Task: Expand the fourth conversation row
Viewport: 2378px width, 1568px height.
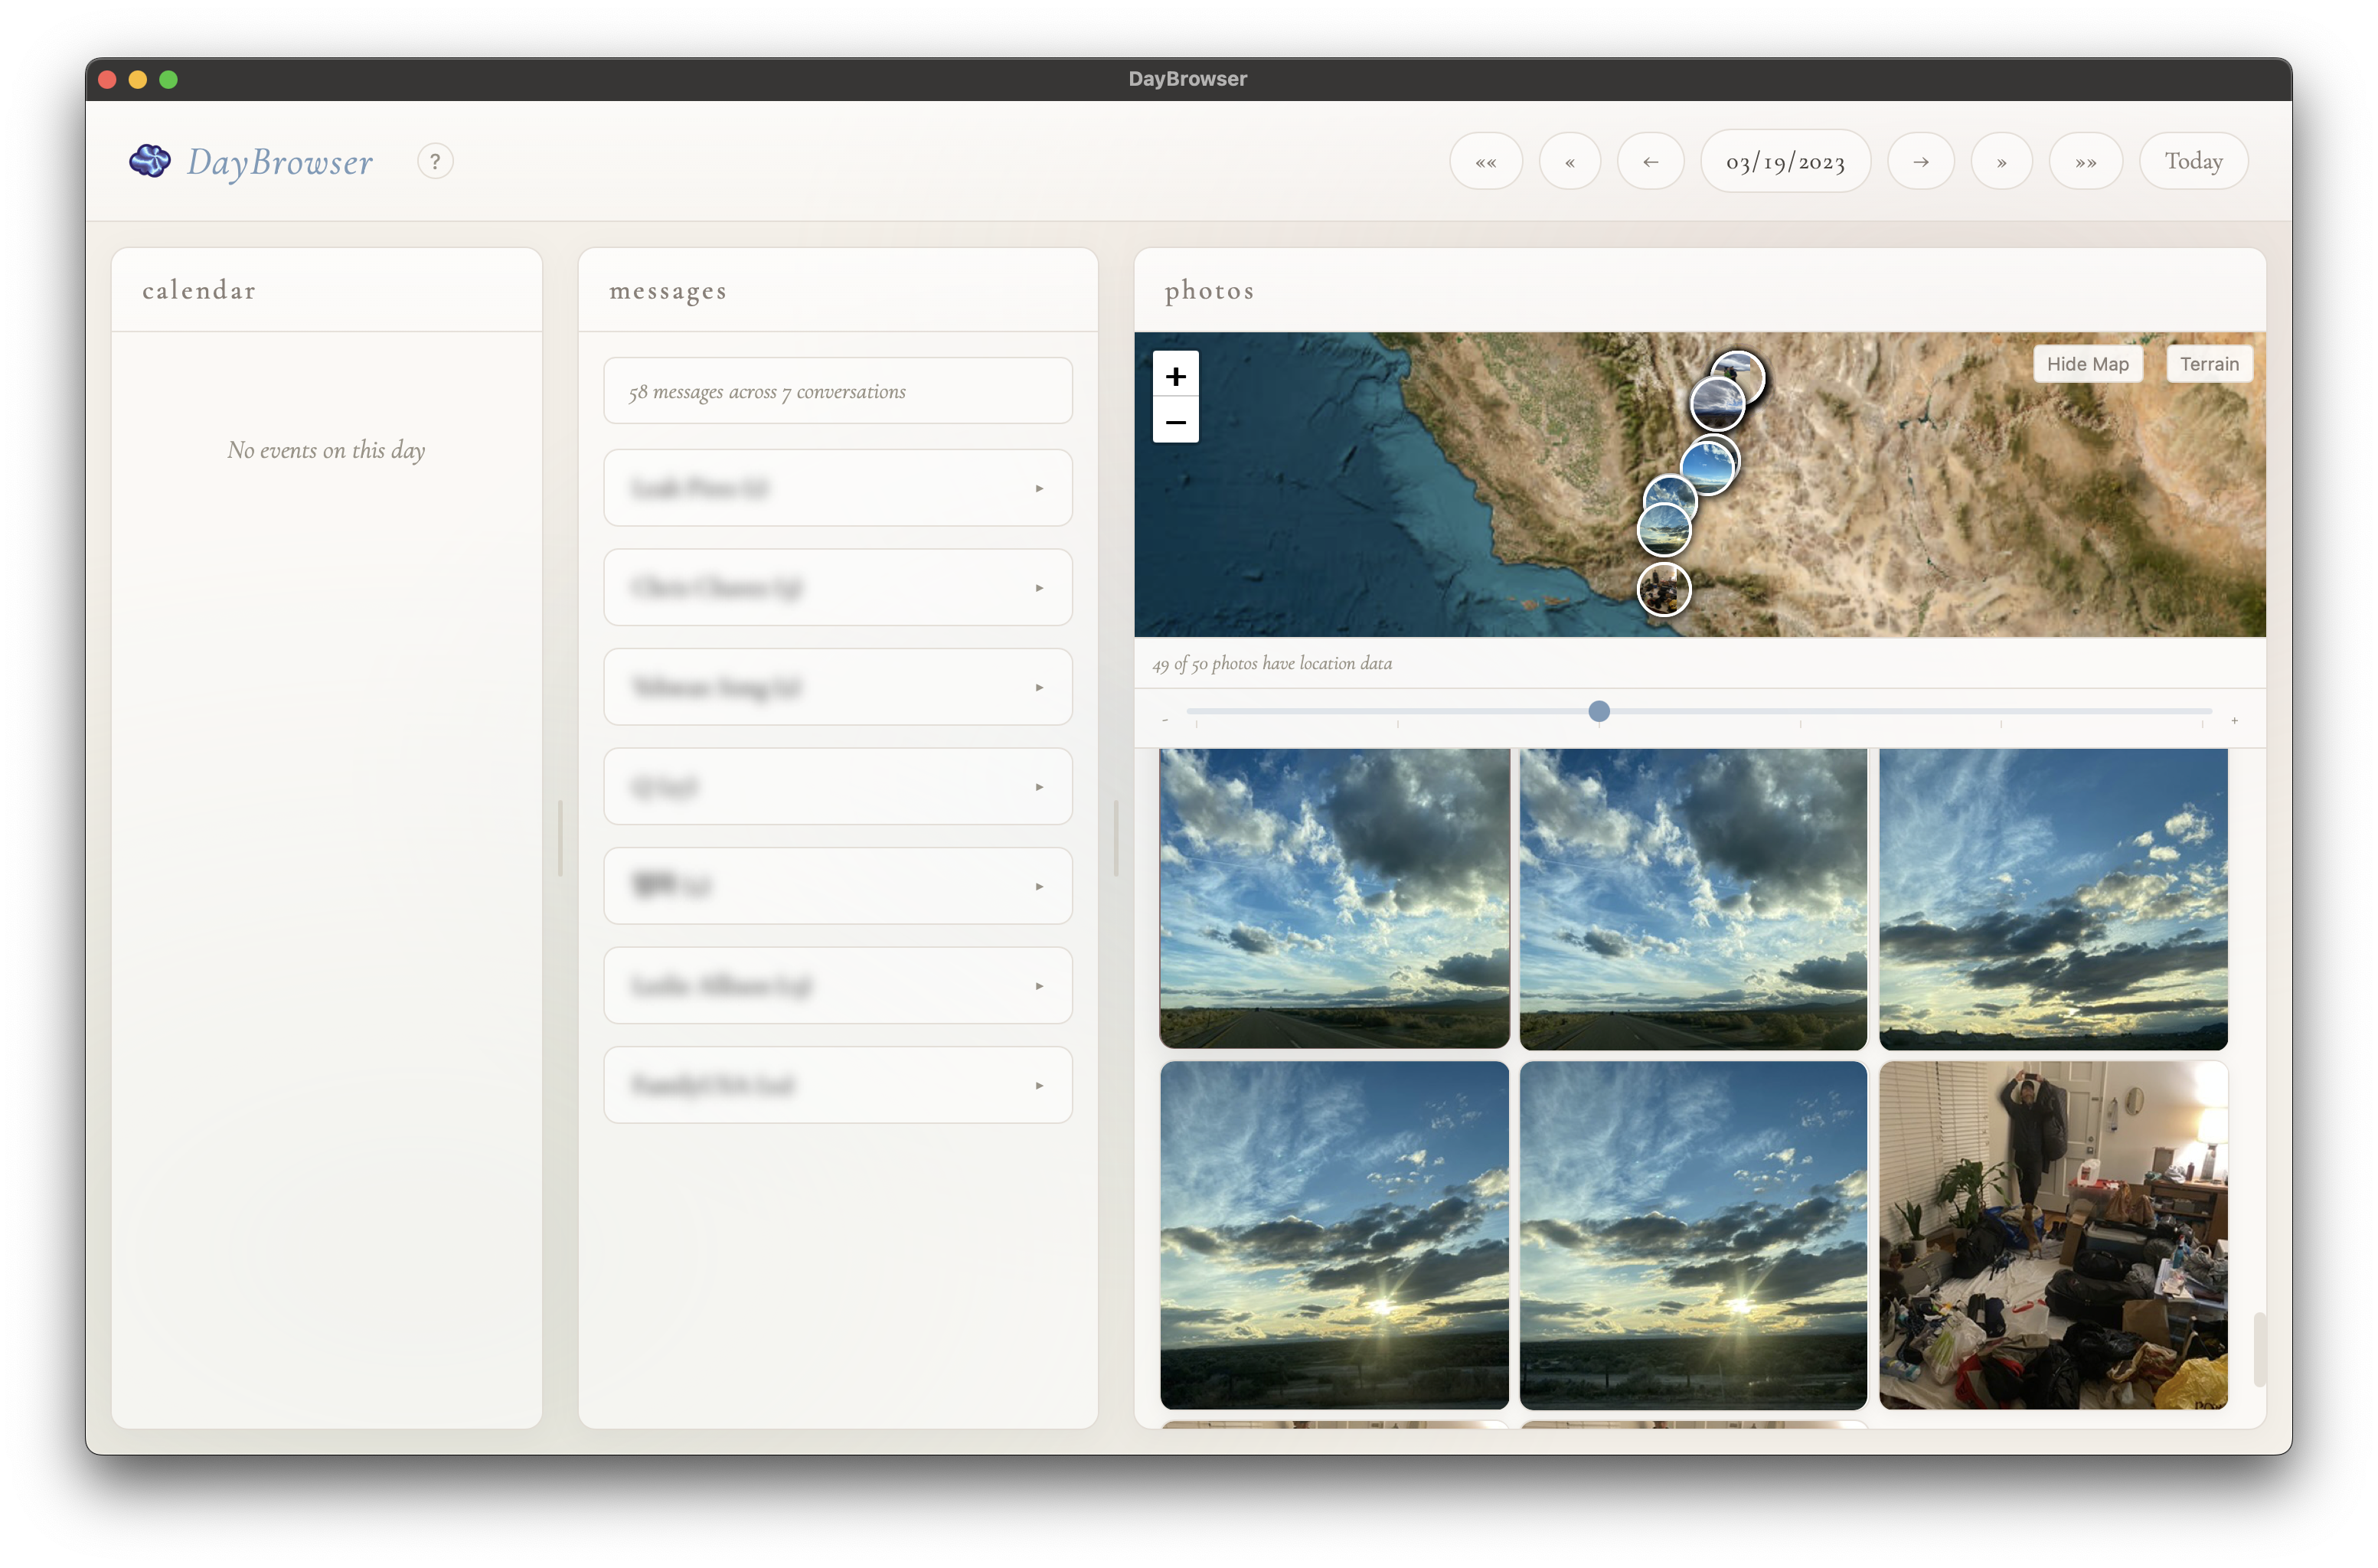Action: click(838, 787)
